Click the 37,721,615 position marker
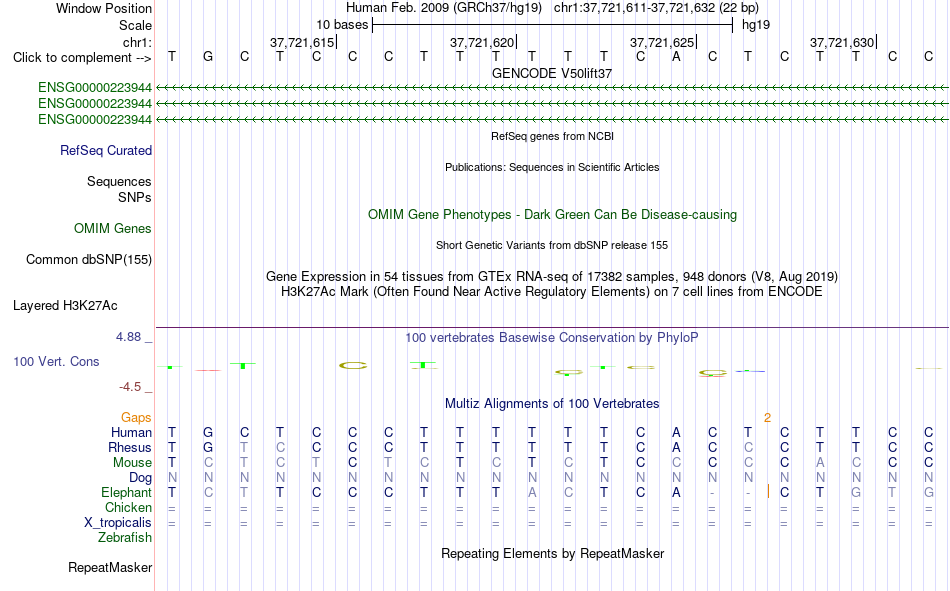The image size is (950, 591). pyautogui.click(x=302, y=42)
